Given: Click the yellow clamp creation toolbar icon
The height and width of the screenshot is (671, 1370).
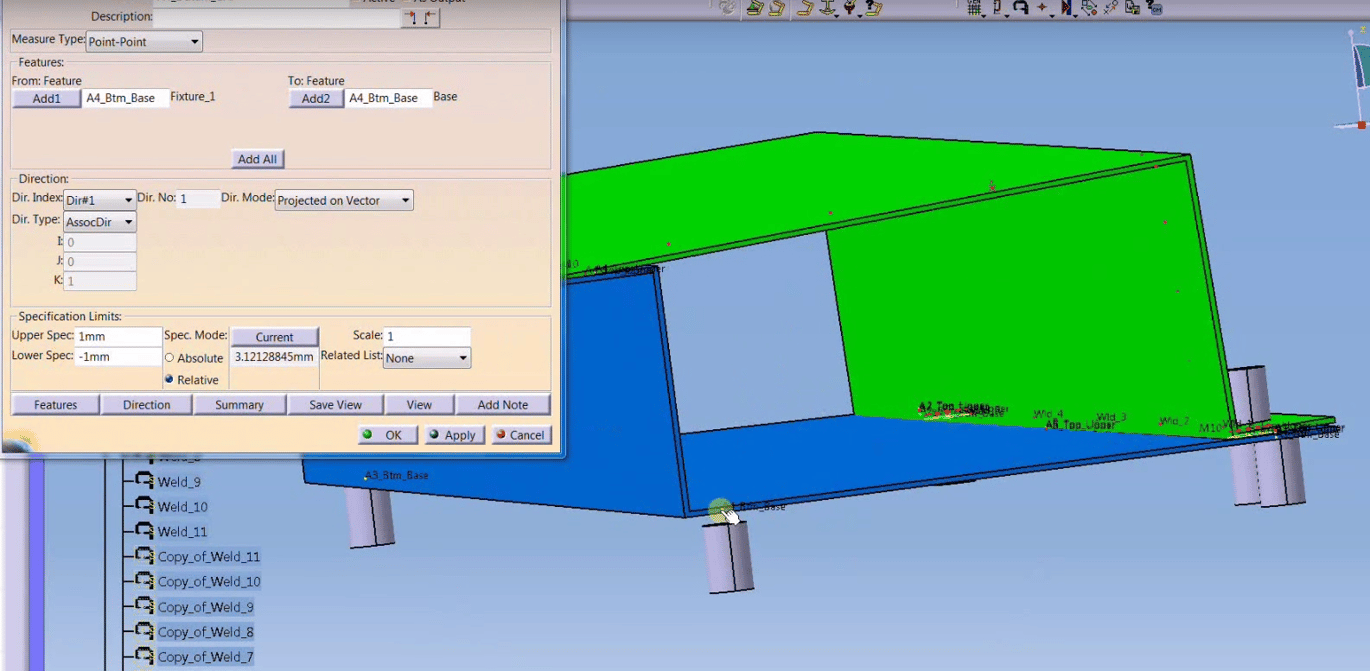Looking at the screenshot, I should (x=805, y=8).
